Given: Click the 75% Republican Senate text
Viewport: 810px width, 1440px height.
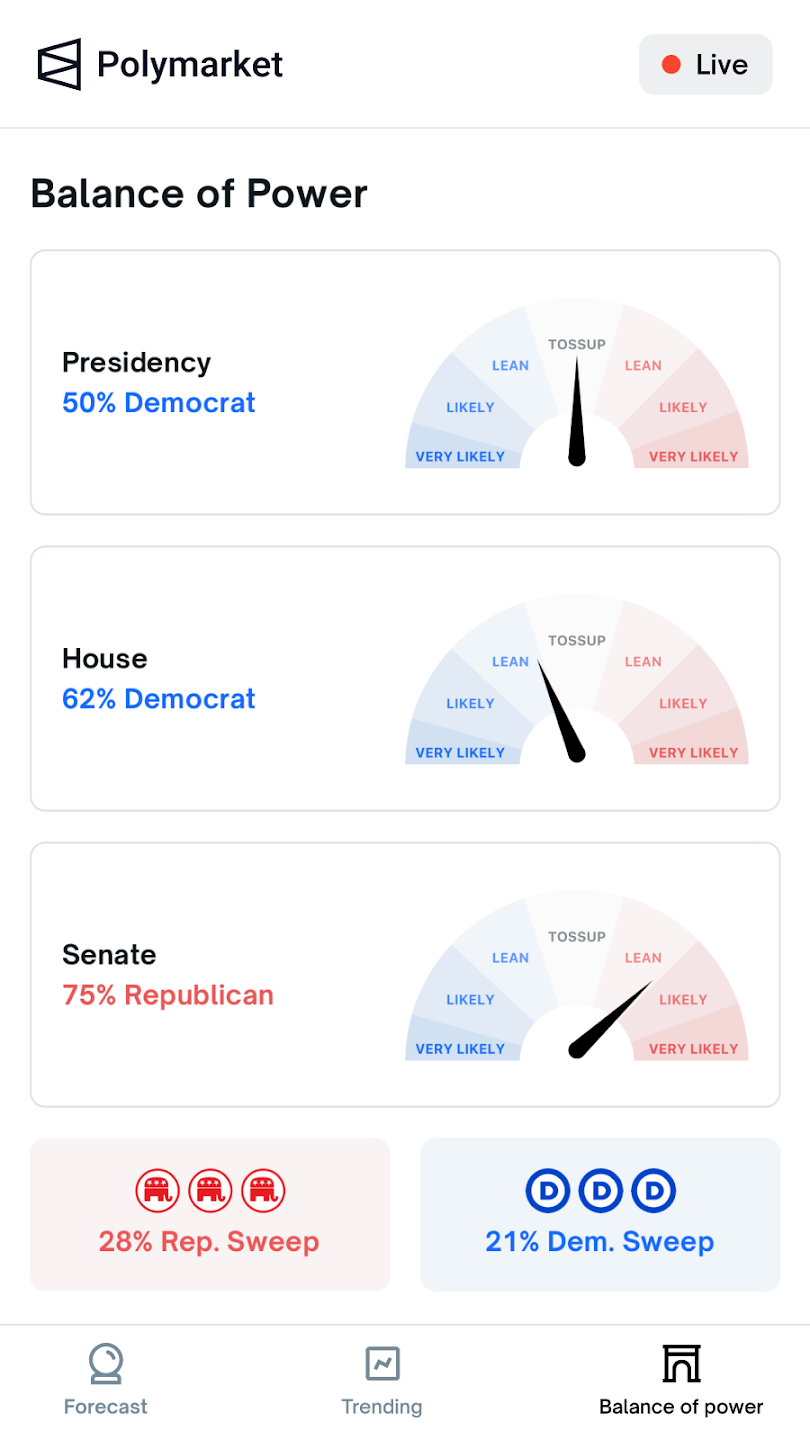Looking at the screenshot, I should 168,996.
